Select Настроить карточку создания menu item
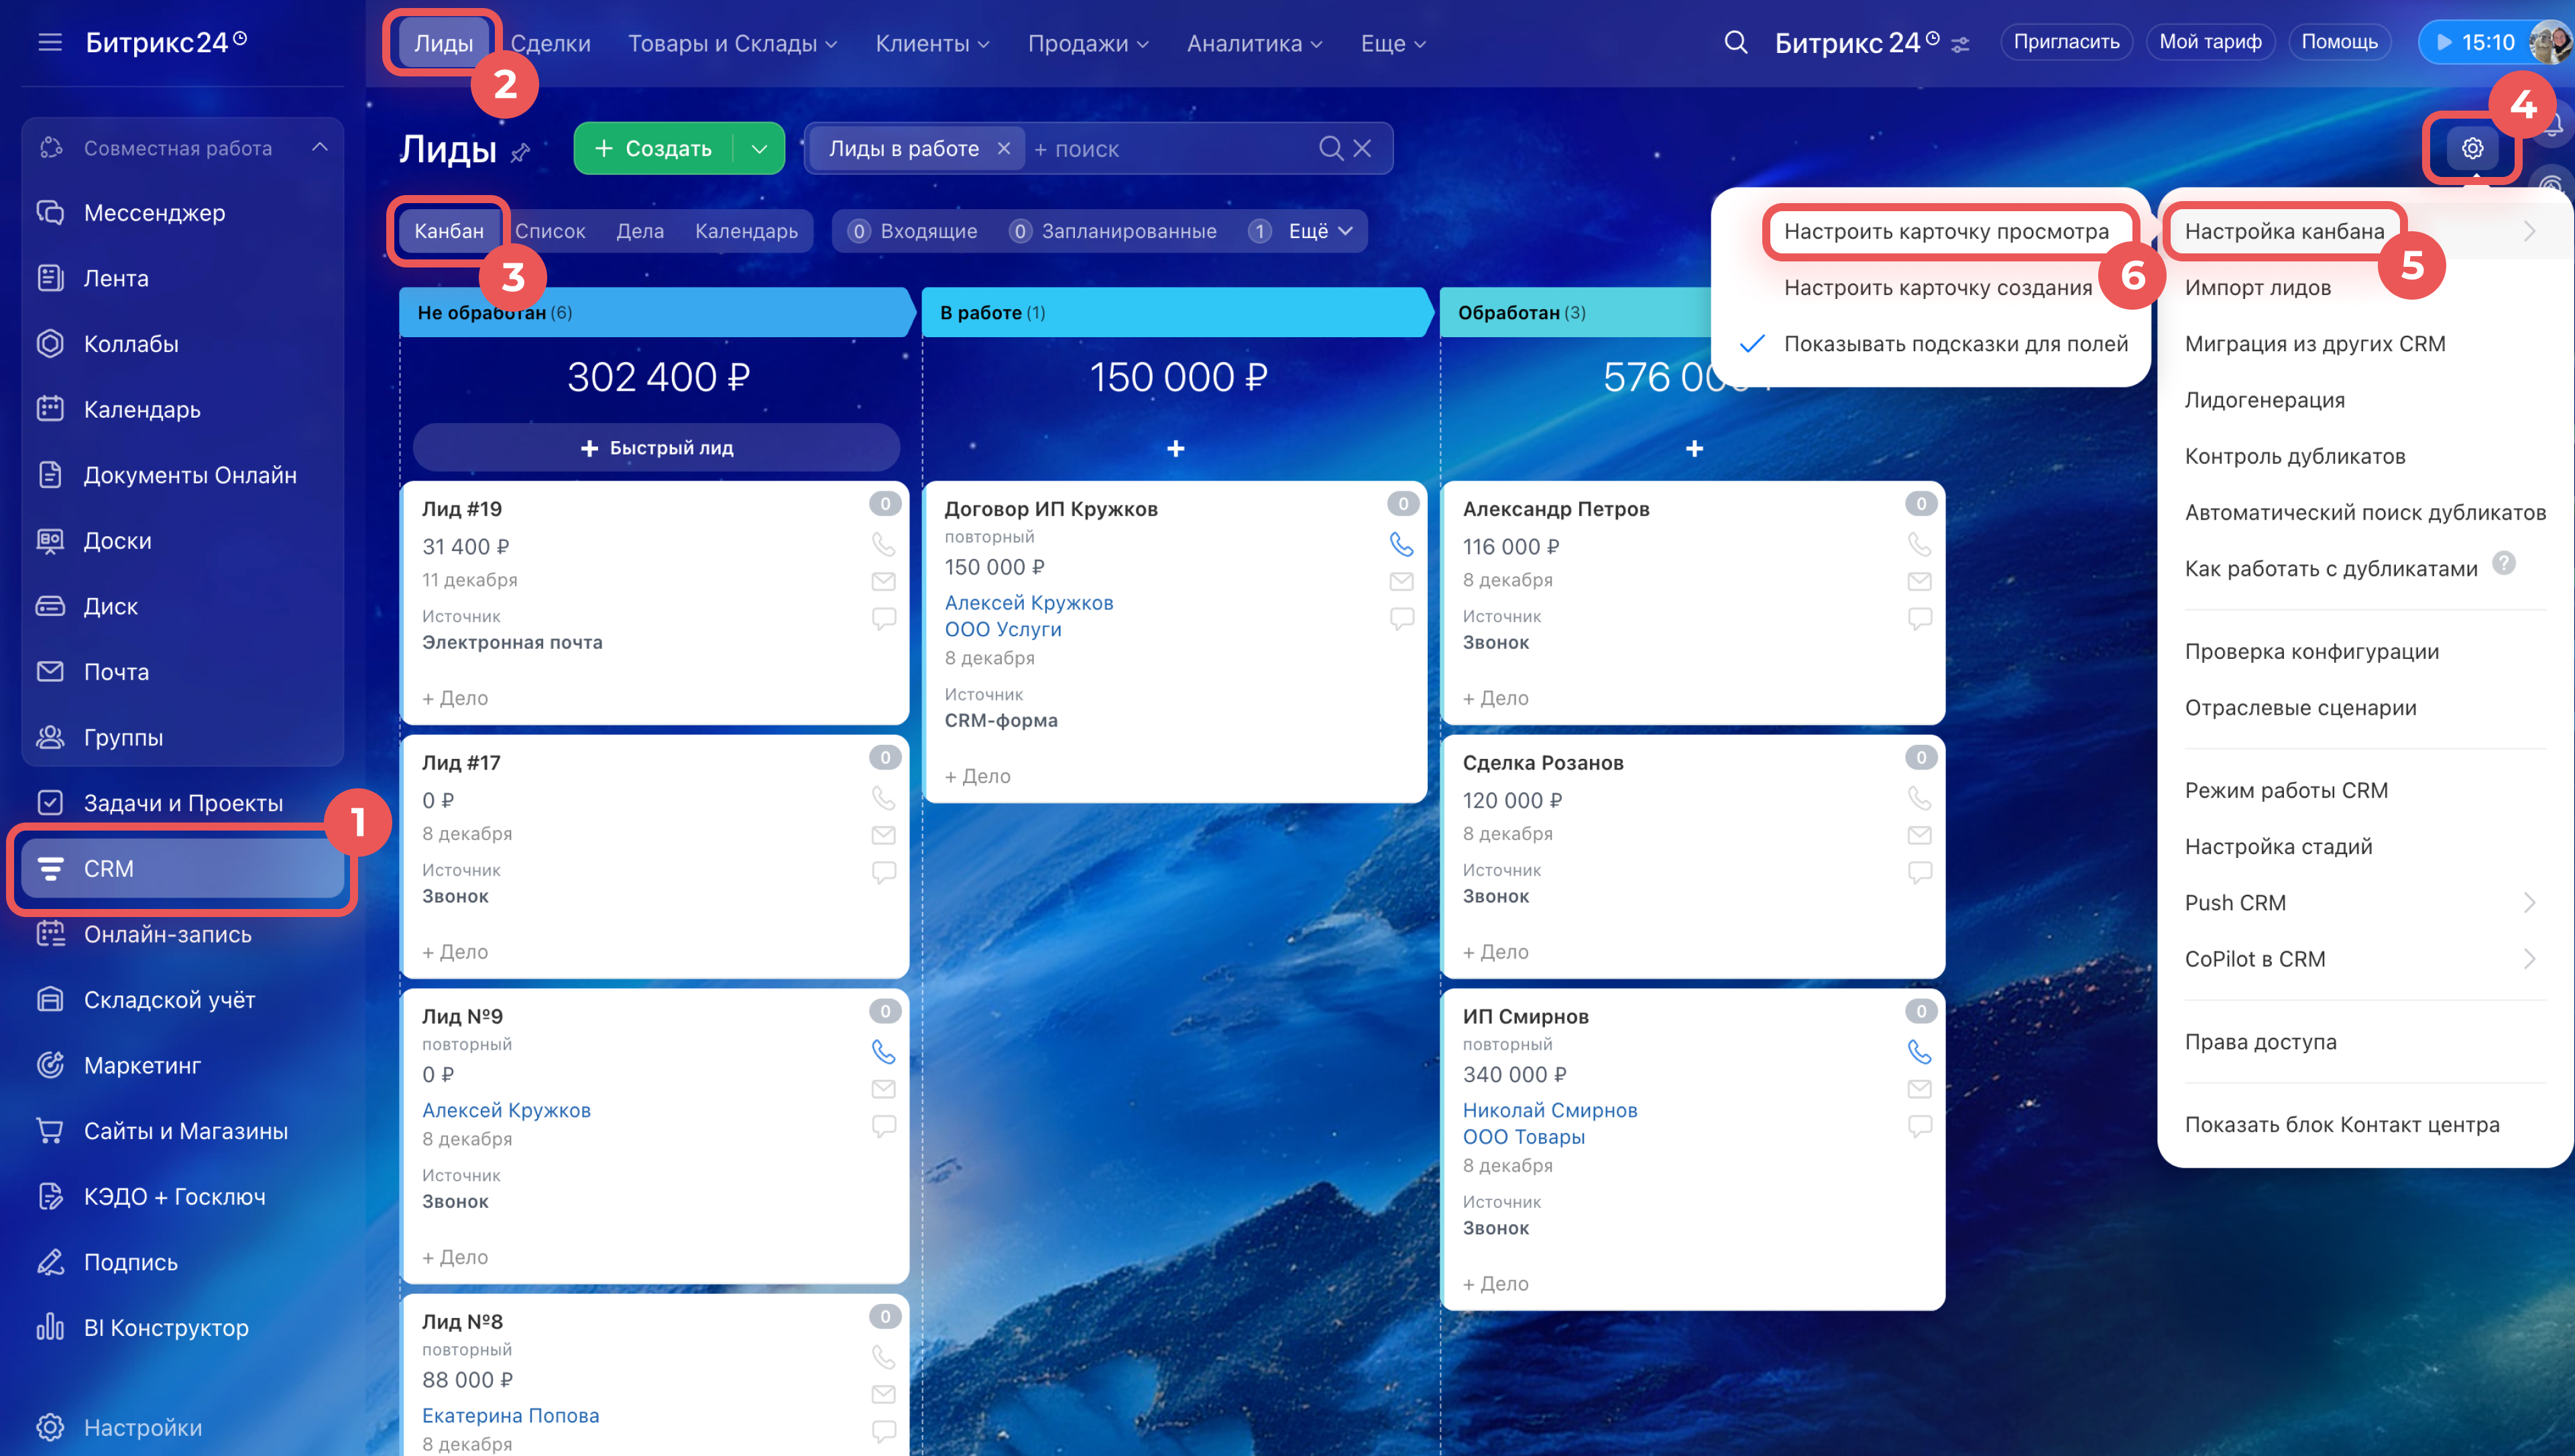 tap(1937, 288)
